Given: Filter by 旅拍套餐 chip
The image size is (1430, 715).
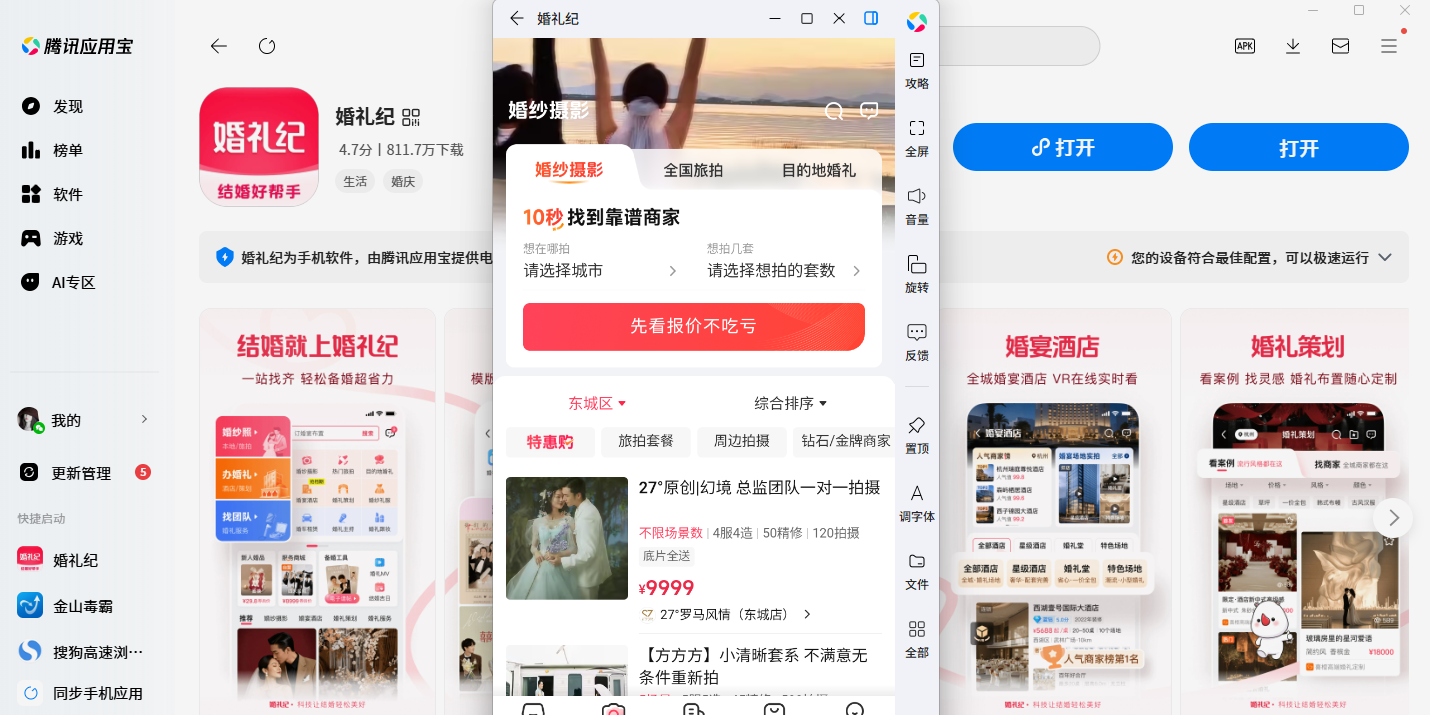Looking at the screenshot, I should click(646, 442).
